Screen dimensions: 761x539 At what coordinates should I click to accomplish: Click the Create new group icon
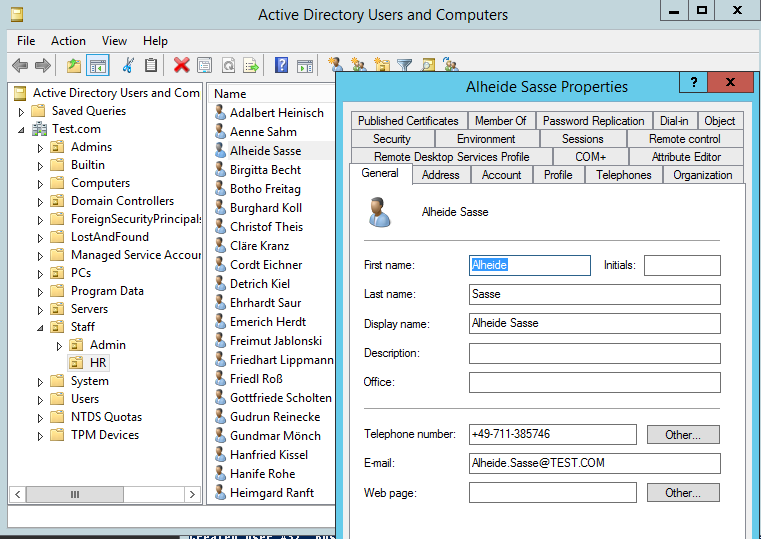[x=358, y=65]
